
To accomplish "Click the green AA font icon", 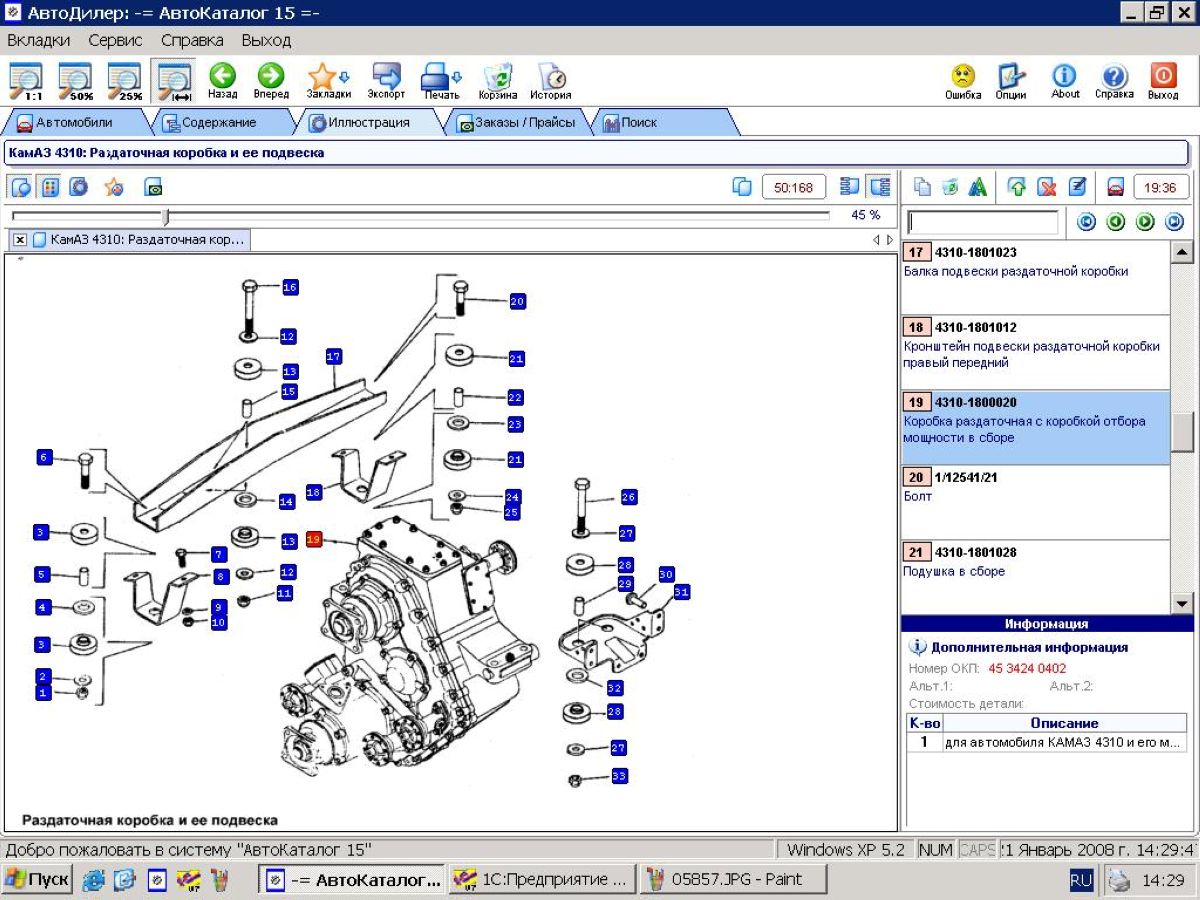I will pyautogui.click(x=978, y=186).
